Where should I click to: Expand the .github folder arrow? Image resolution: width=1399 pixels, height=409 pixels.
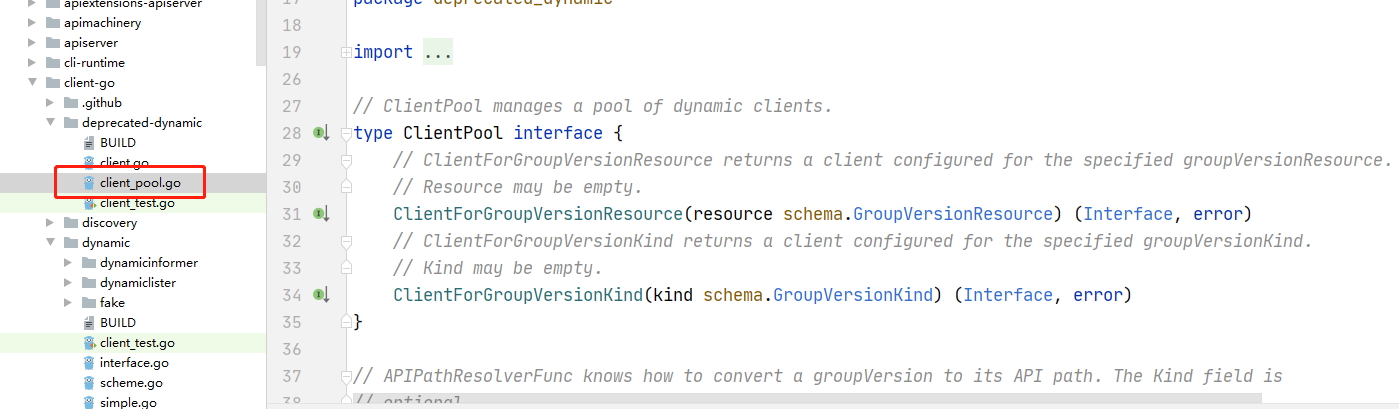click(50, 103)
